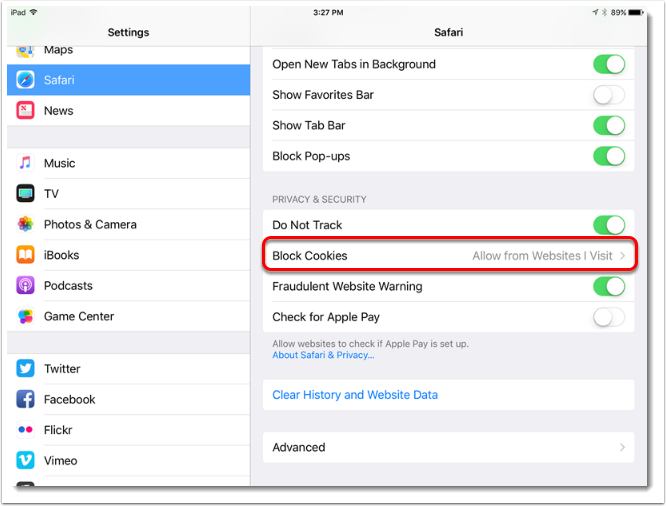Turn off Open New Tabs in Background

tap(609, 64)
